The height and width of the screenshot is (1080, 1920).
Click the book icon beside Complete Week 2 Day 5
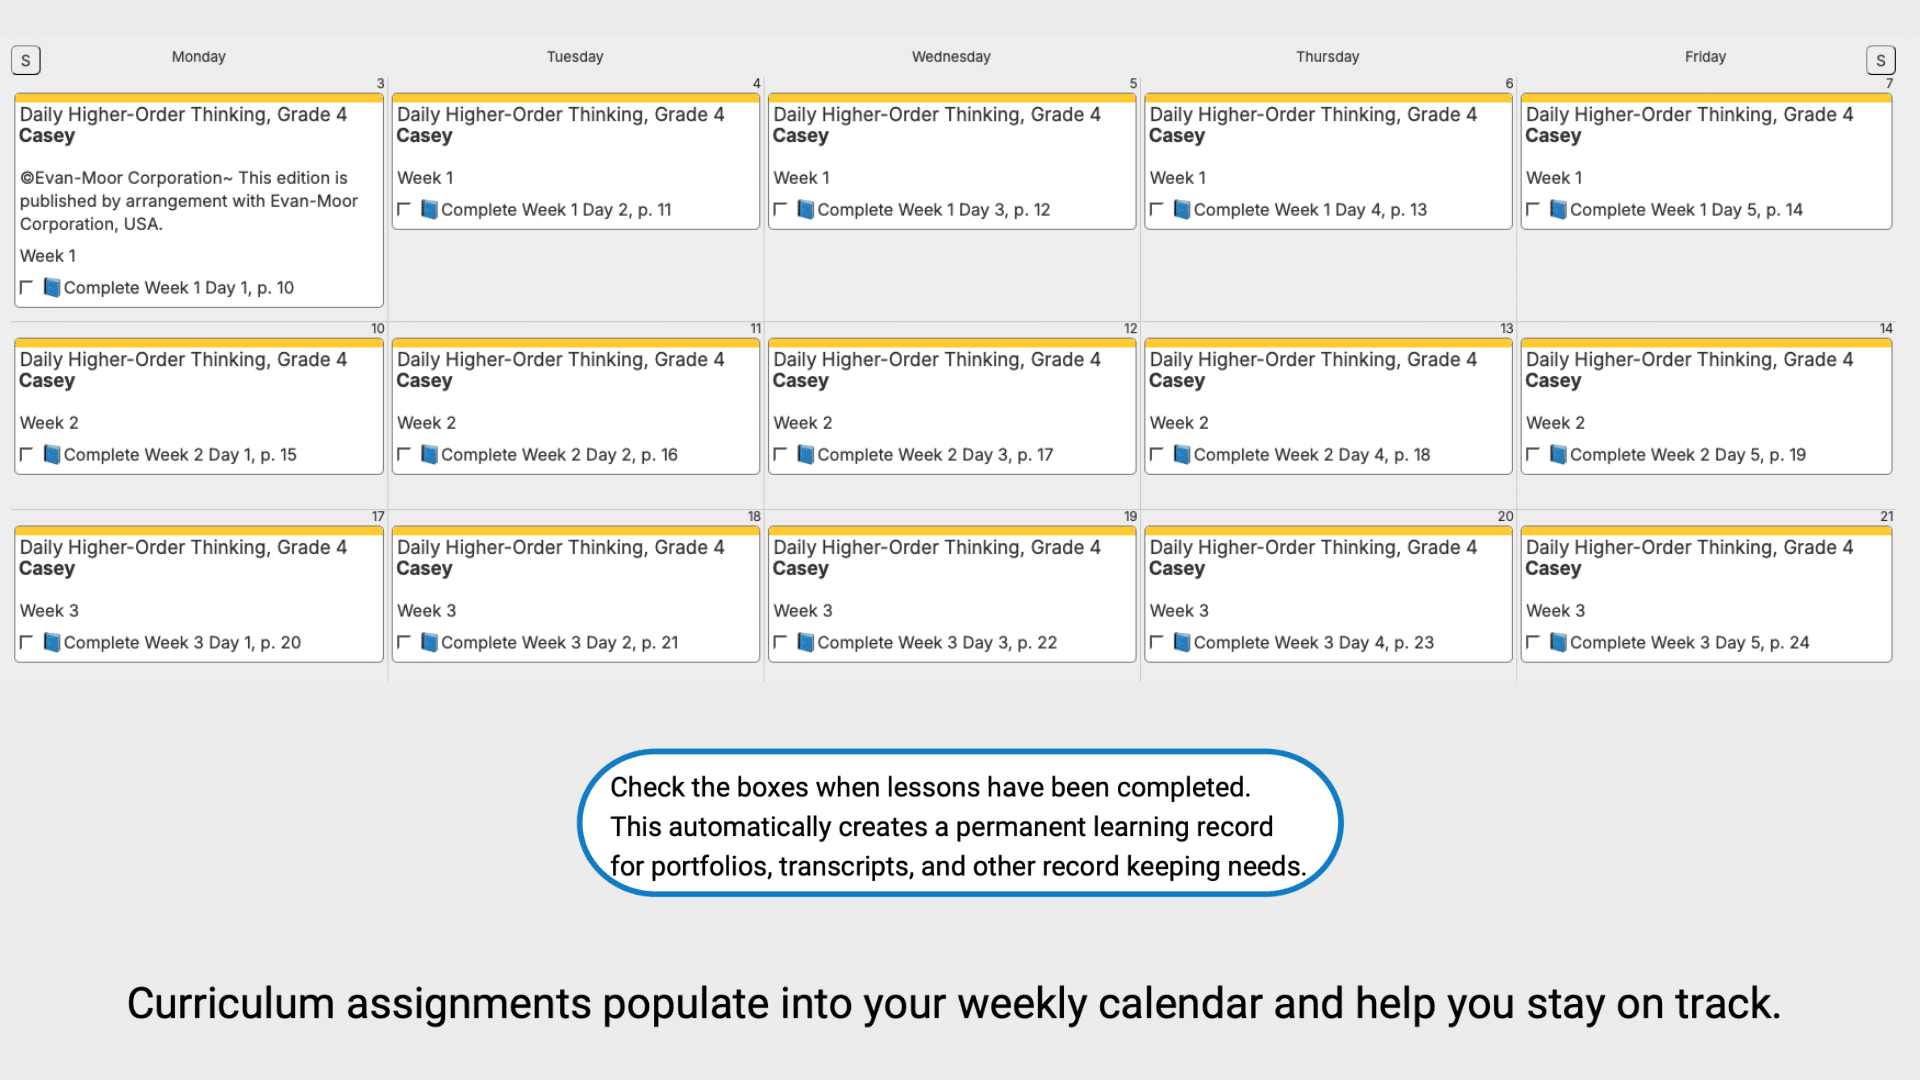1559,454
